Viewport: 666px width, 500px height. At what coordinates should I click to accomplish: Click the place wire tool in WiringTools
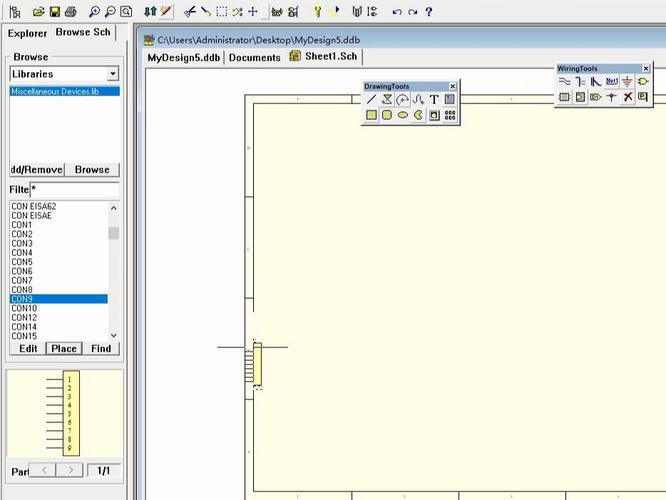(x=565, y=82)
